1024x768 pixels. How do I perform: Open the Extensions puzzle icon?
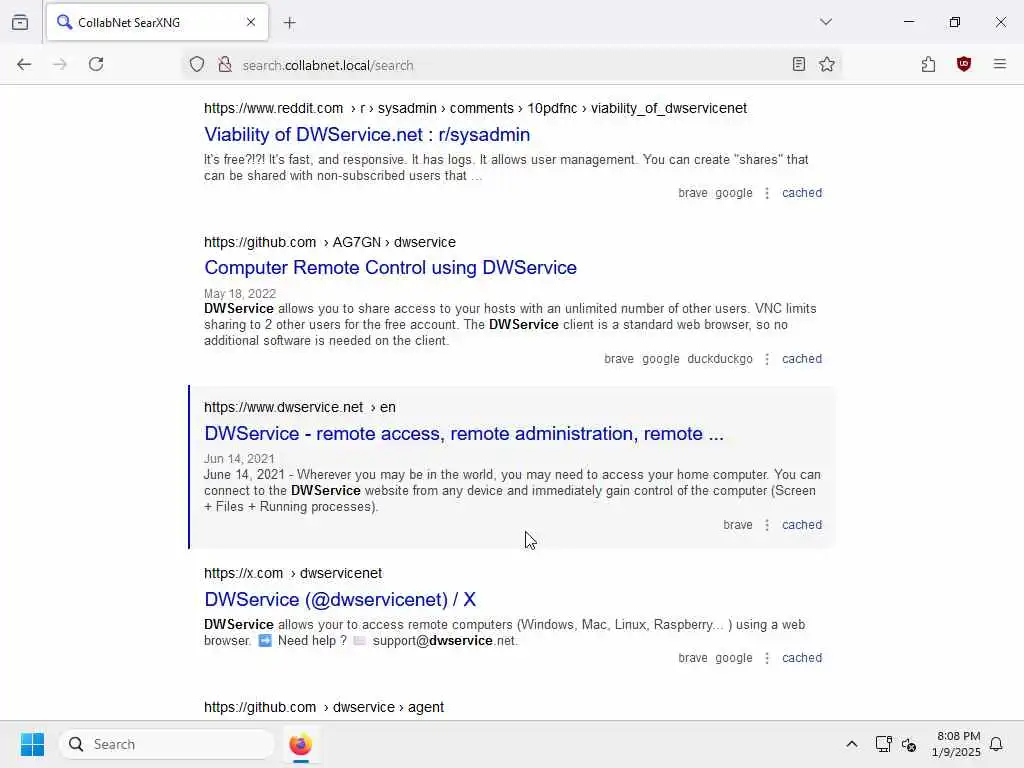click(928, 64)
